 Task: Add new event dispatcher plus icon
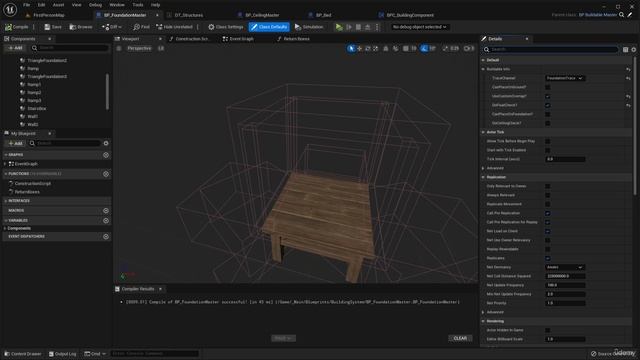[106, 237]
